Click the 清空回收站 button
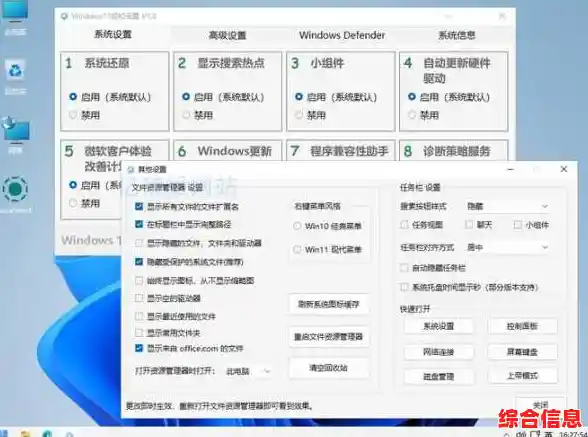The image size is (588, 437). click(329, 368)
